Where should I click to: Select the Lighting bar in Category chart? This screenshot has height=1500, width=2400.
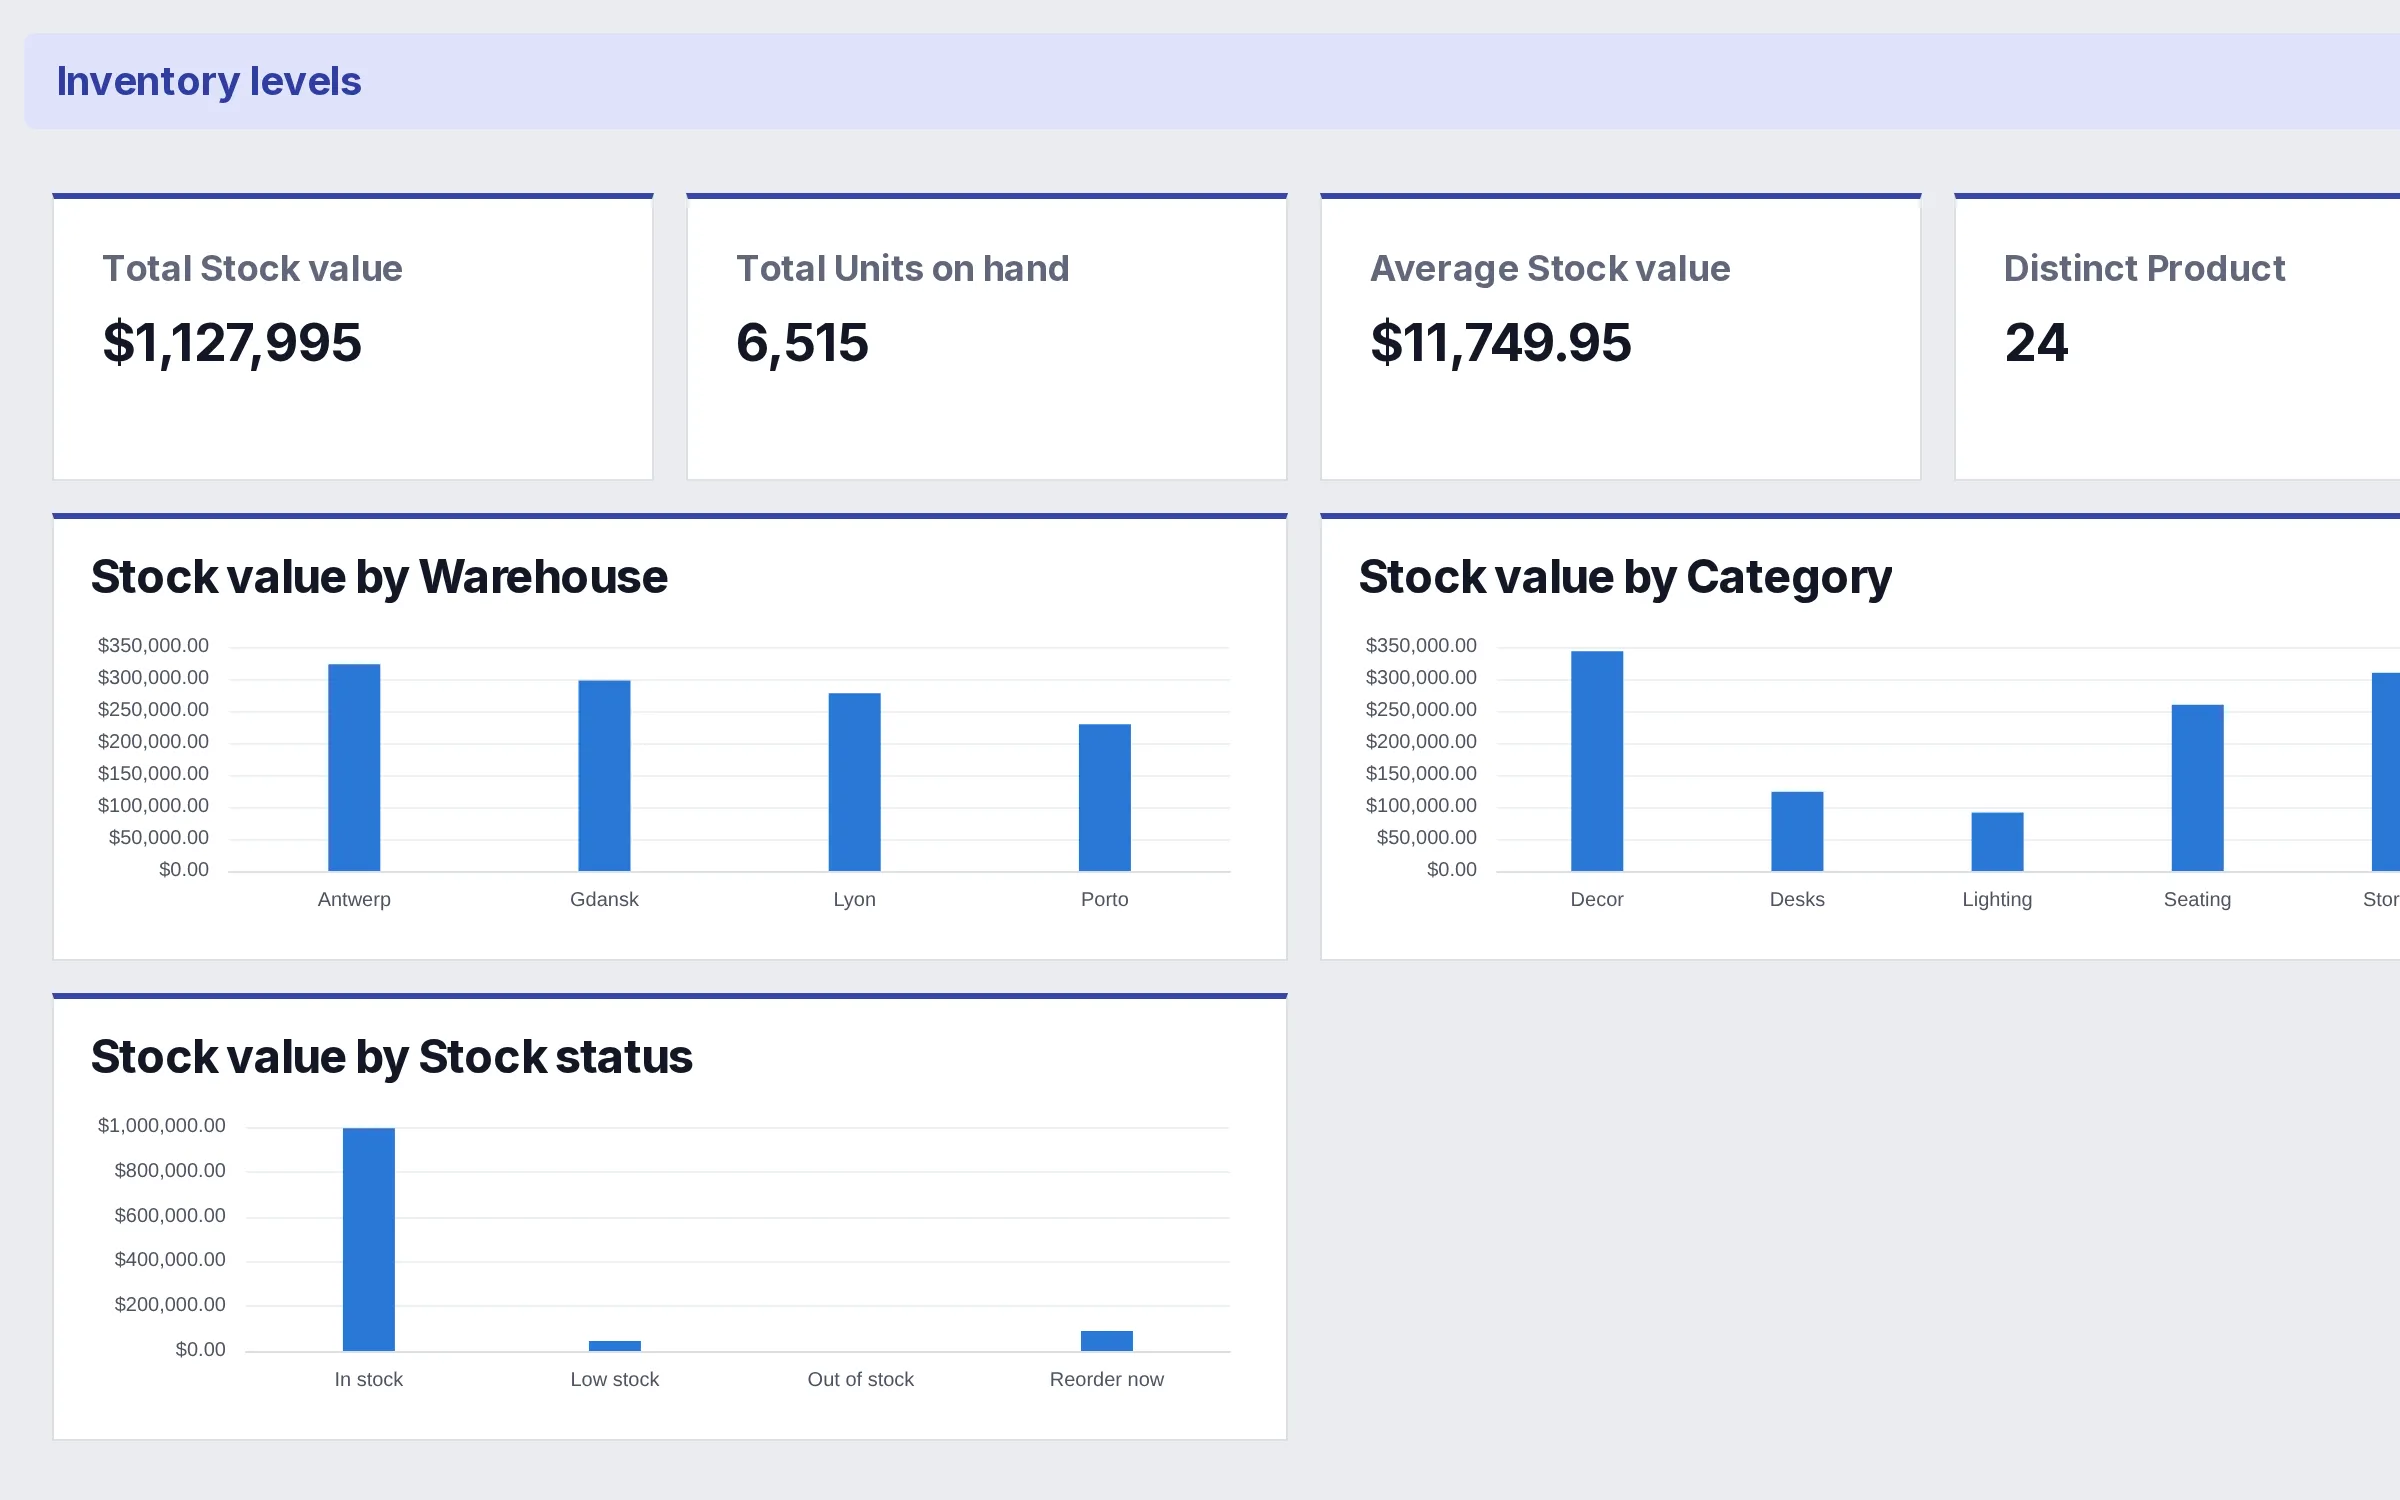1997,841
